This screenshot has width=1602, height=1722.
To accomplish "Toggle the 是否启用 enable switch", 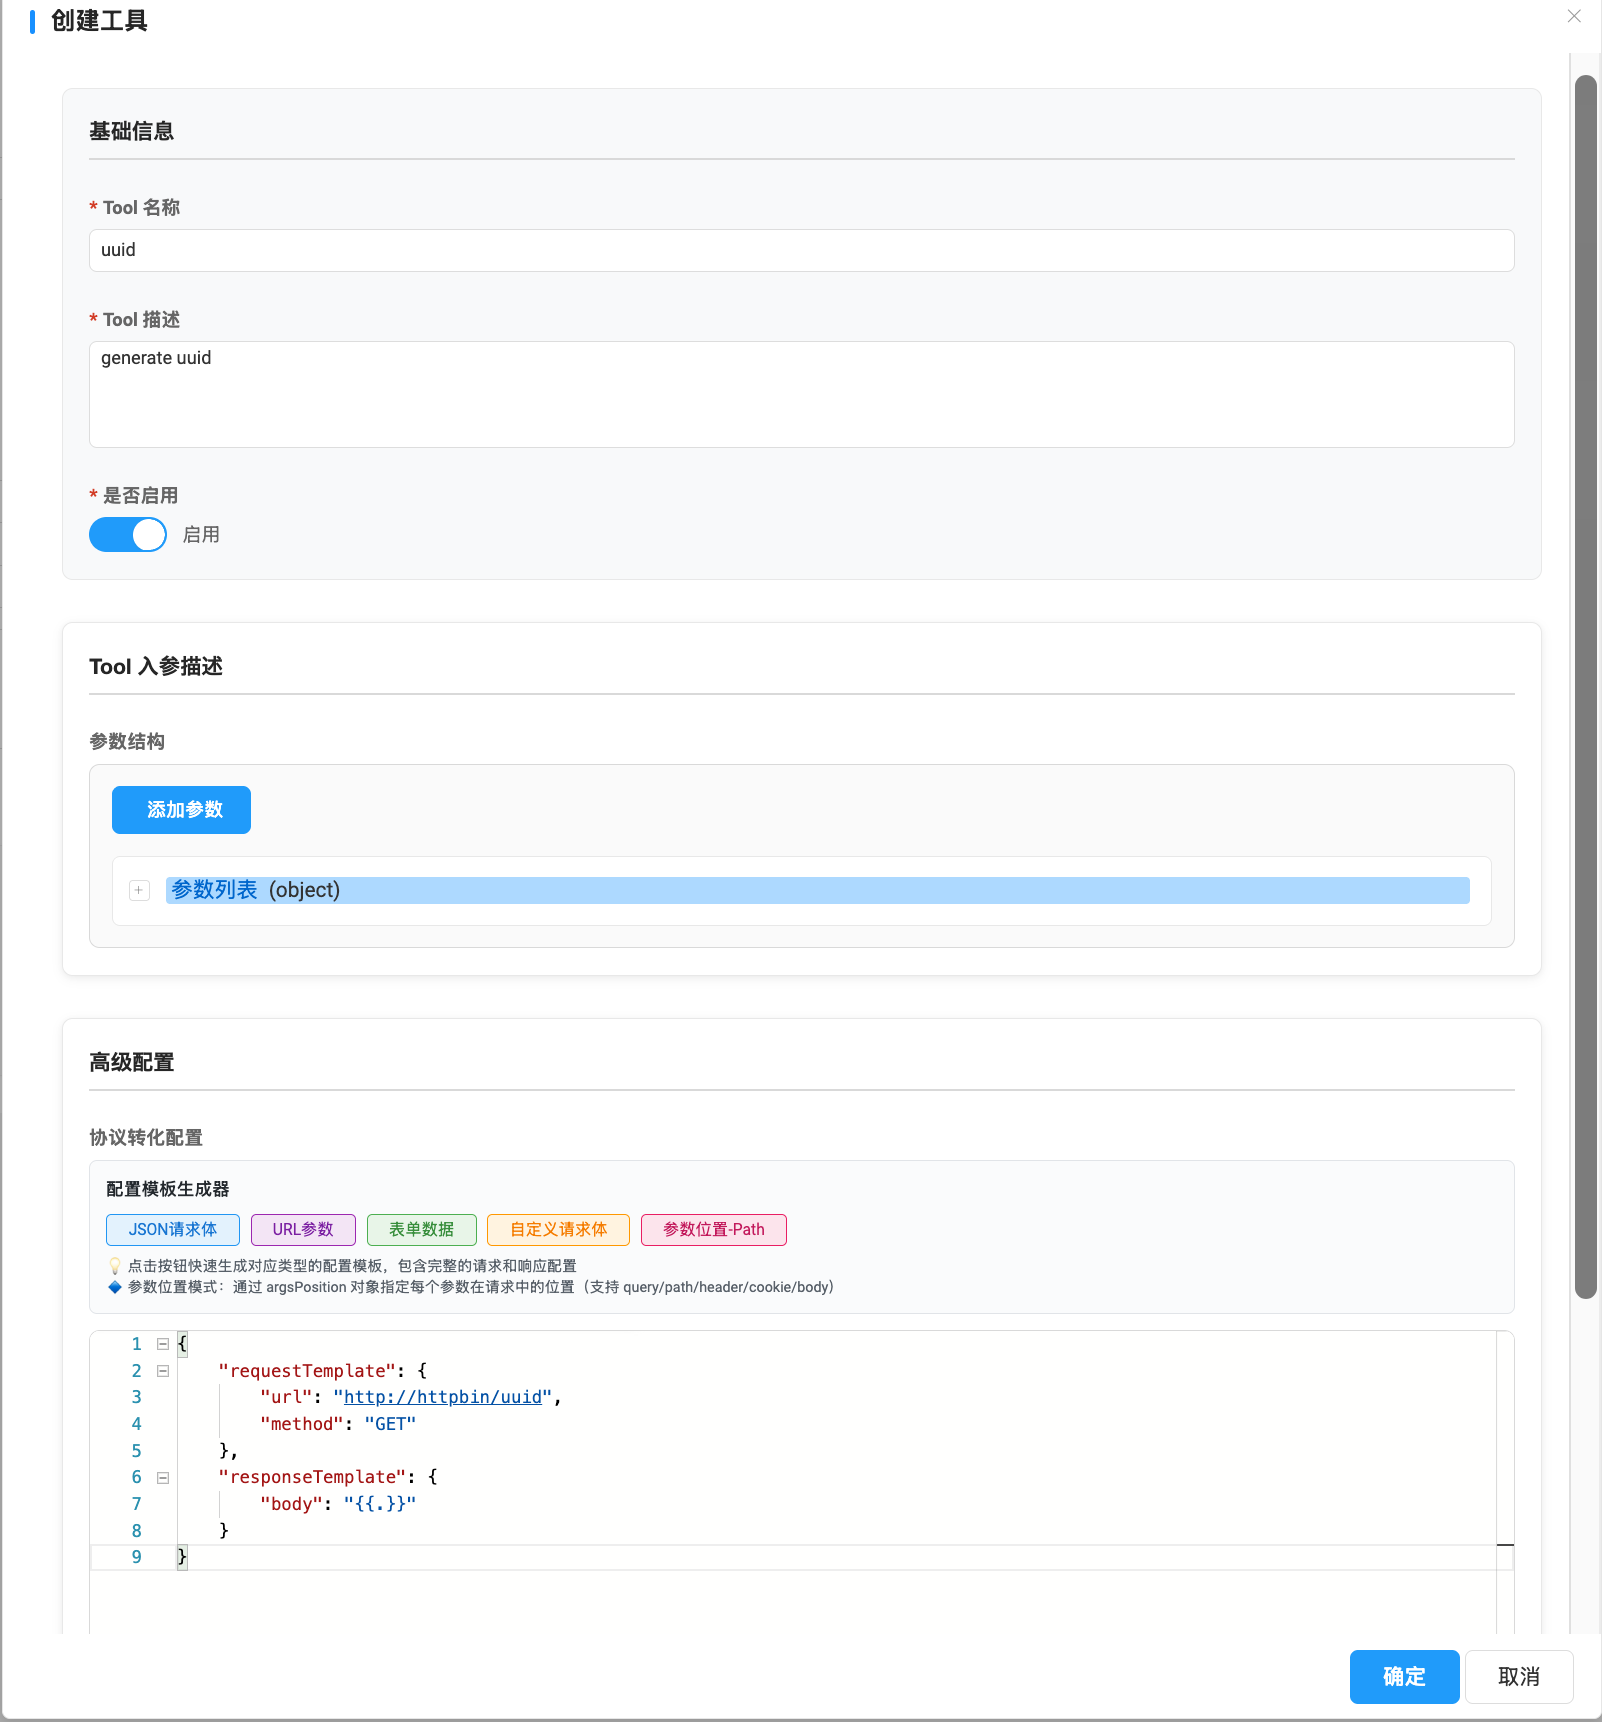I will coord(128,535).
